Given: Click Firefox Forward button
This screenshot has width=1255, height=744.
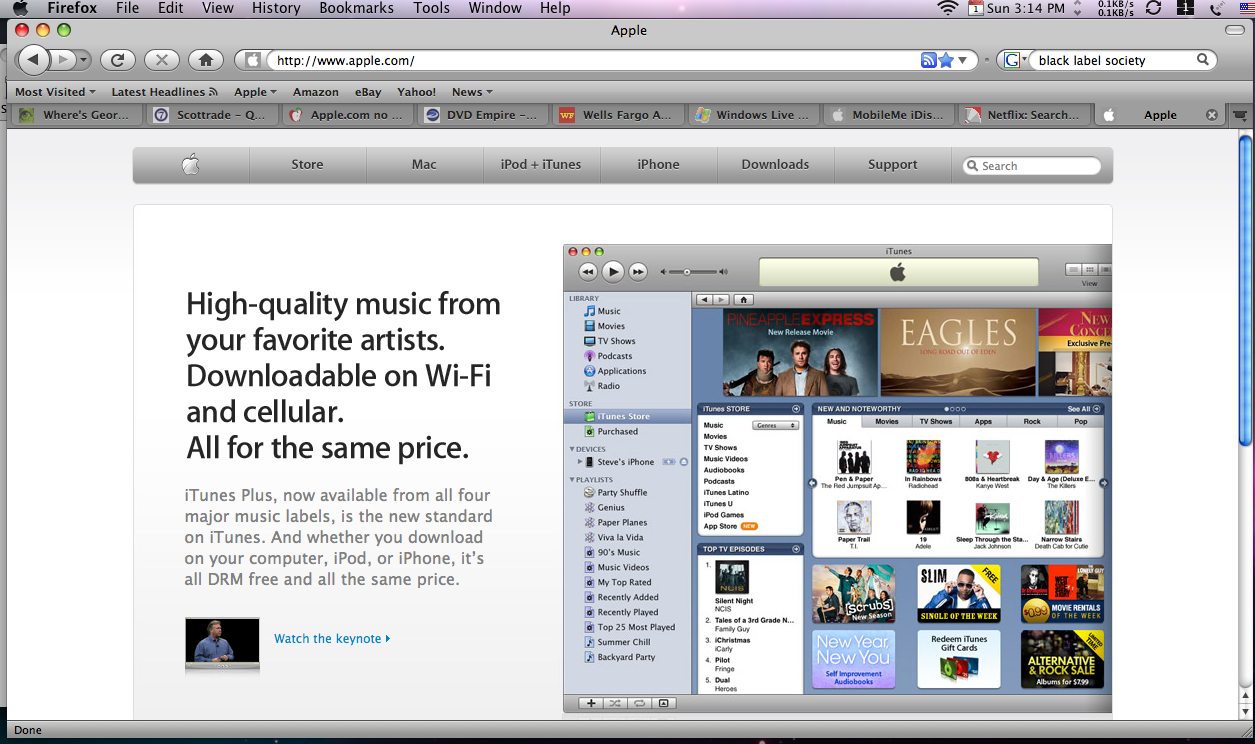Looking at the screenshot, I should point(62,60).
